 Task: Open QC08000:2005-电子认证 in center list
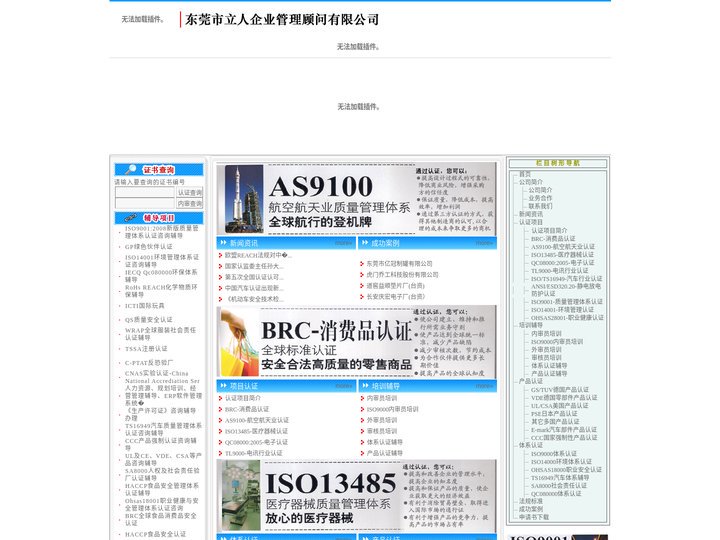[x=256, y=442]
